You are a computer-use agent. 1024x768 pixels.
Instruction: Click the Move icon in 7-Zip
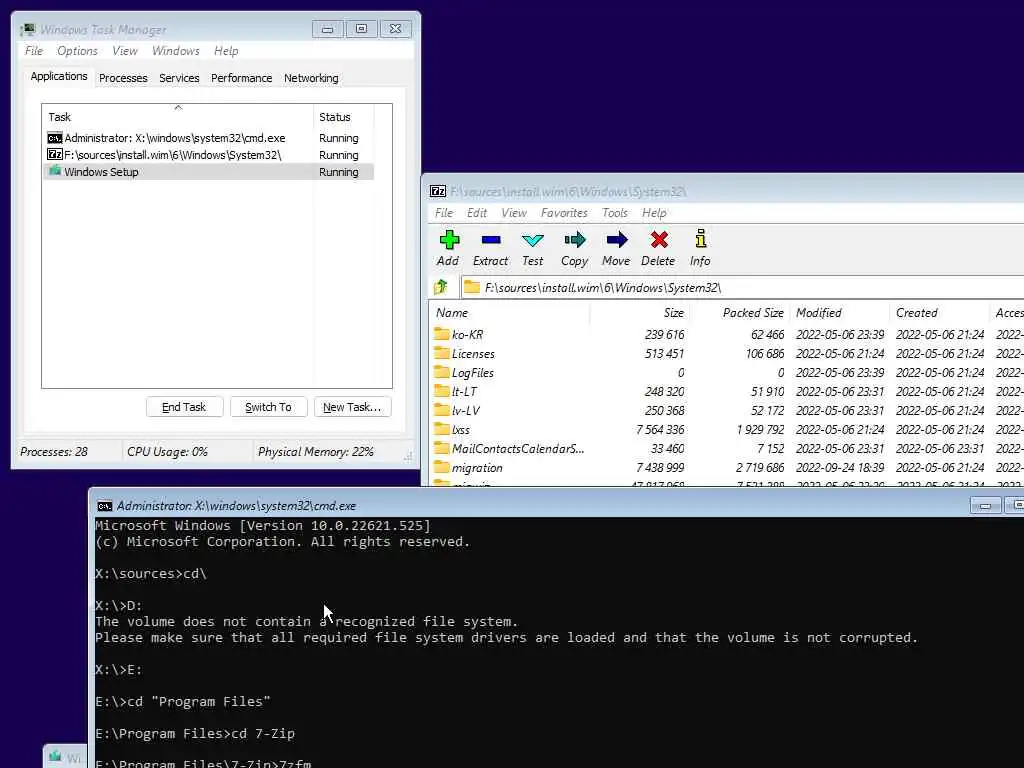616,240
